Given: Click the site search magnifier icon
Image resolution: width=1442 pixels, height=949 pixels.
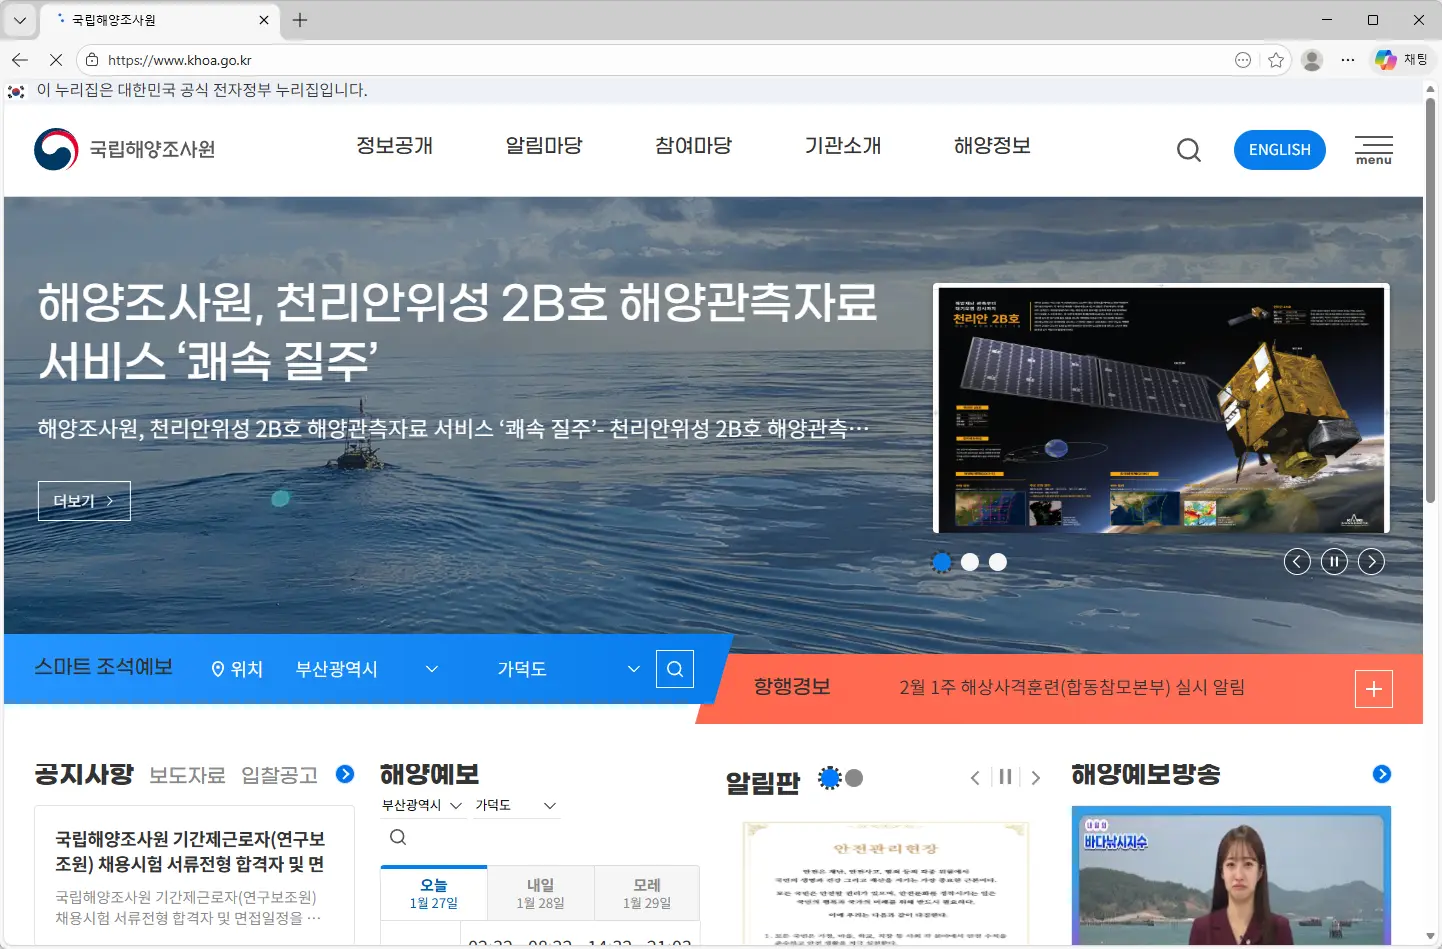Looking at the screenshot, I should (1188, 150).
